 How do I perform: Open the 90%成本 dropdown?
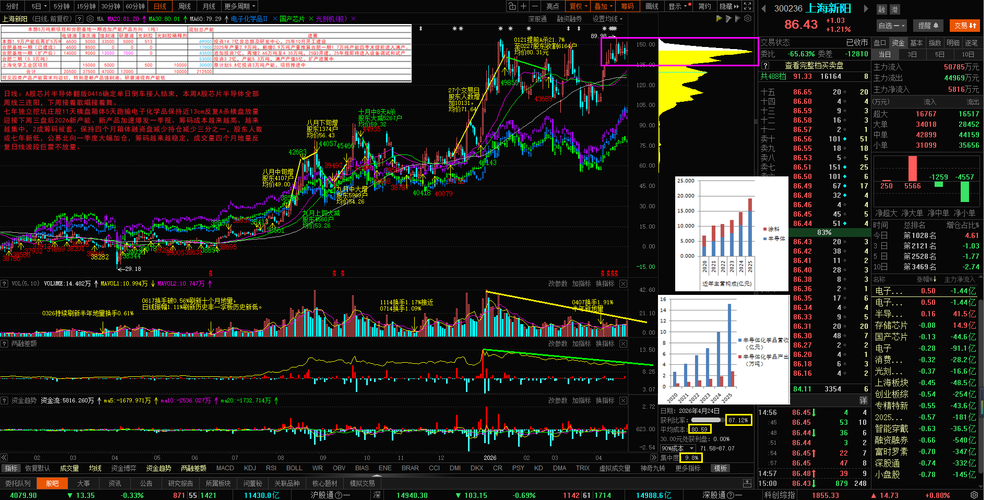point(678,449)
